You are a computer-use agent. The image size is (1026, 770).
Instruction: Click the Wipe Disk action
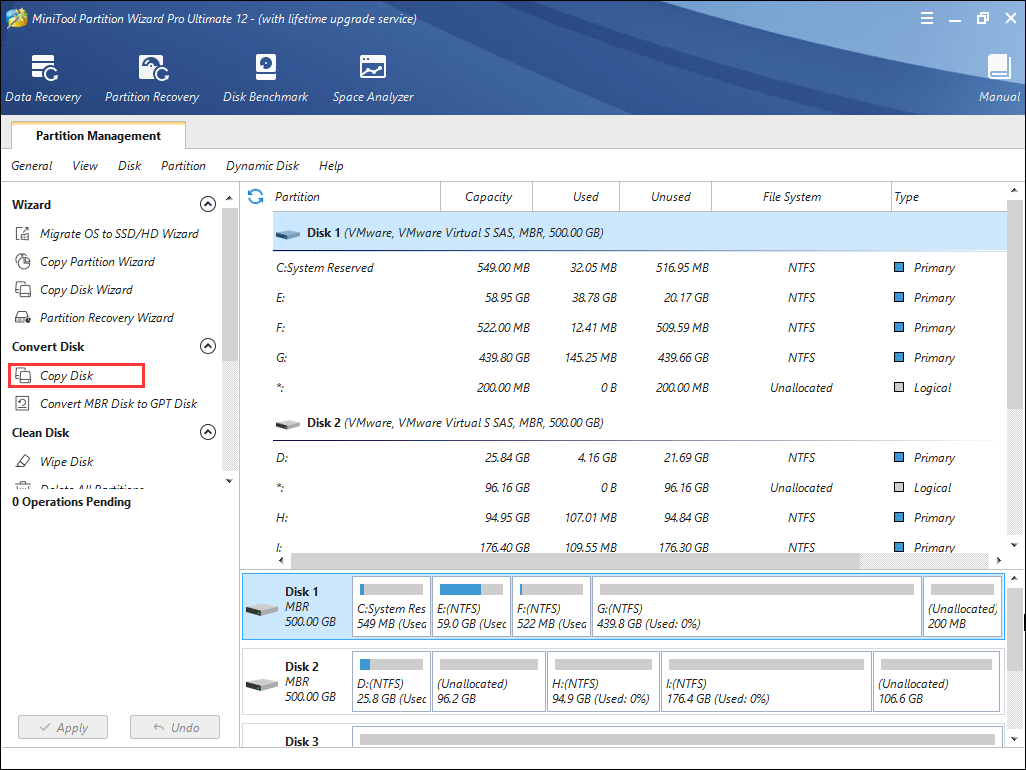pos(67,461)
